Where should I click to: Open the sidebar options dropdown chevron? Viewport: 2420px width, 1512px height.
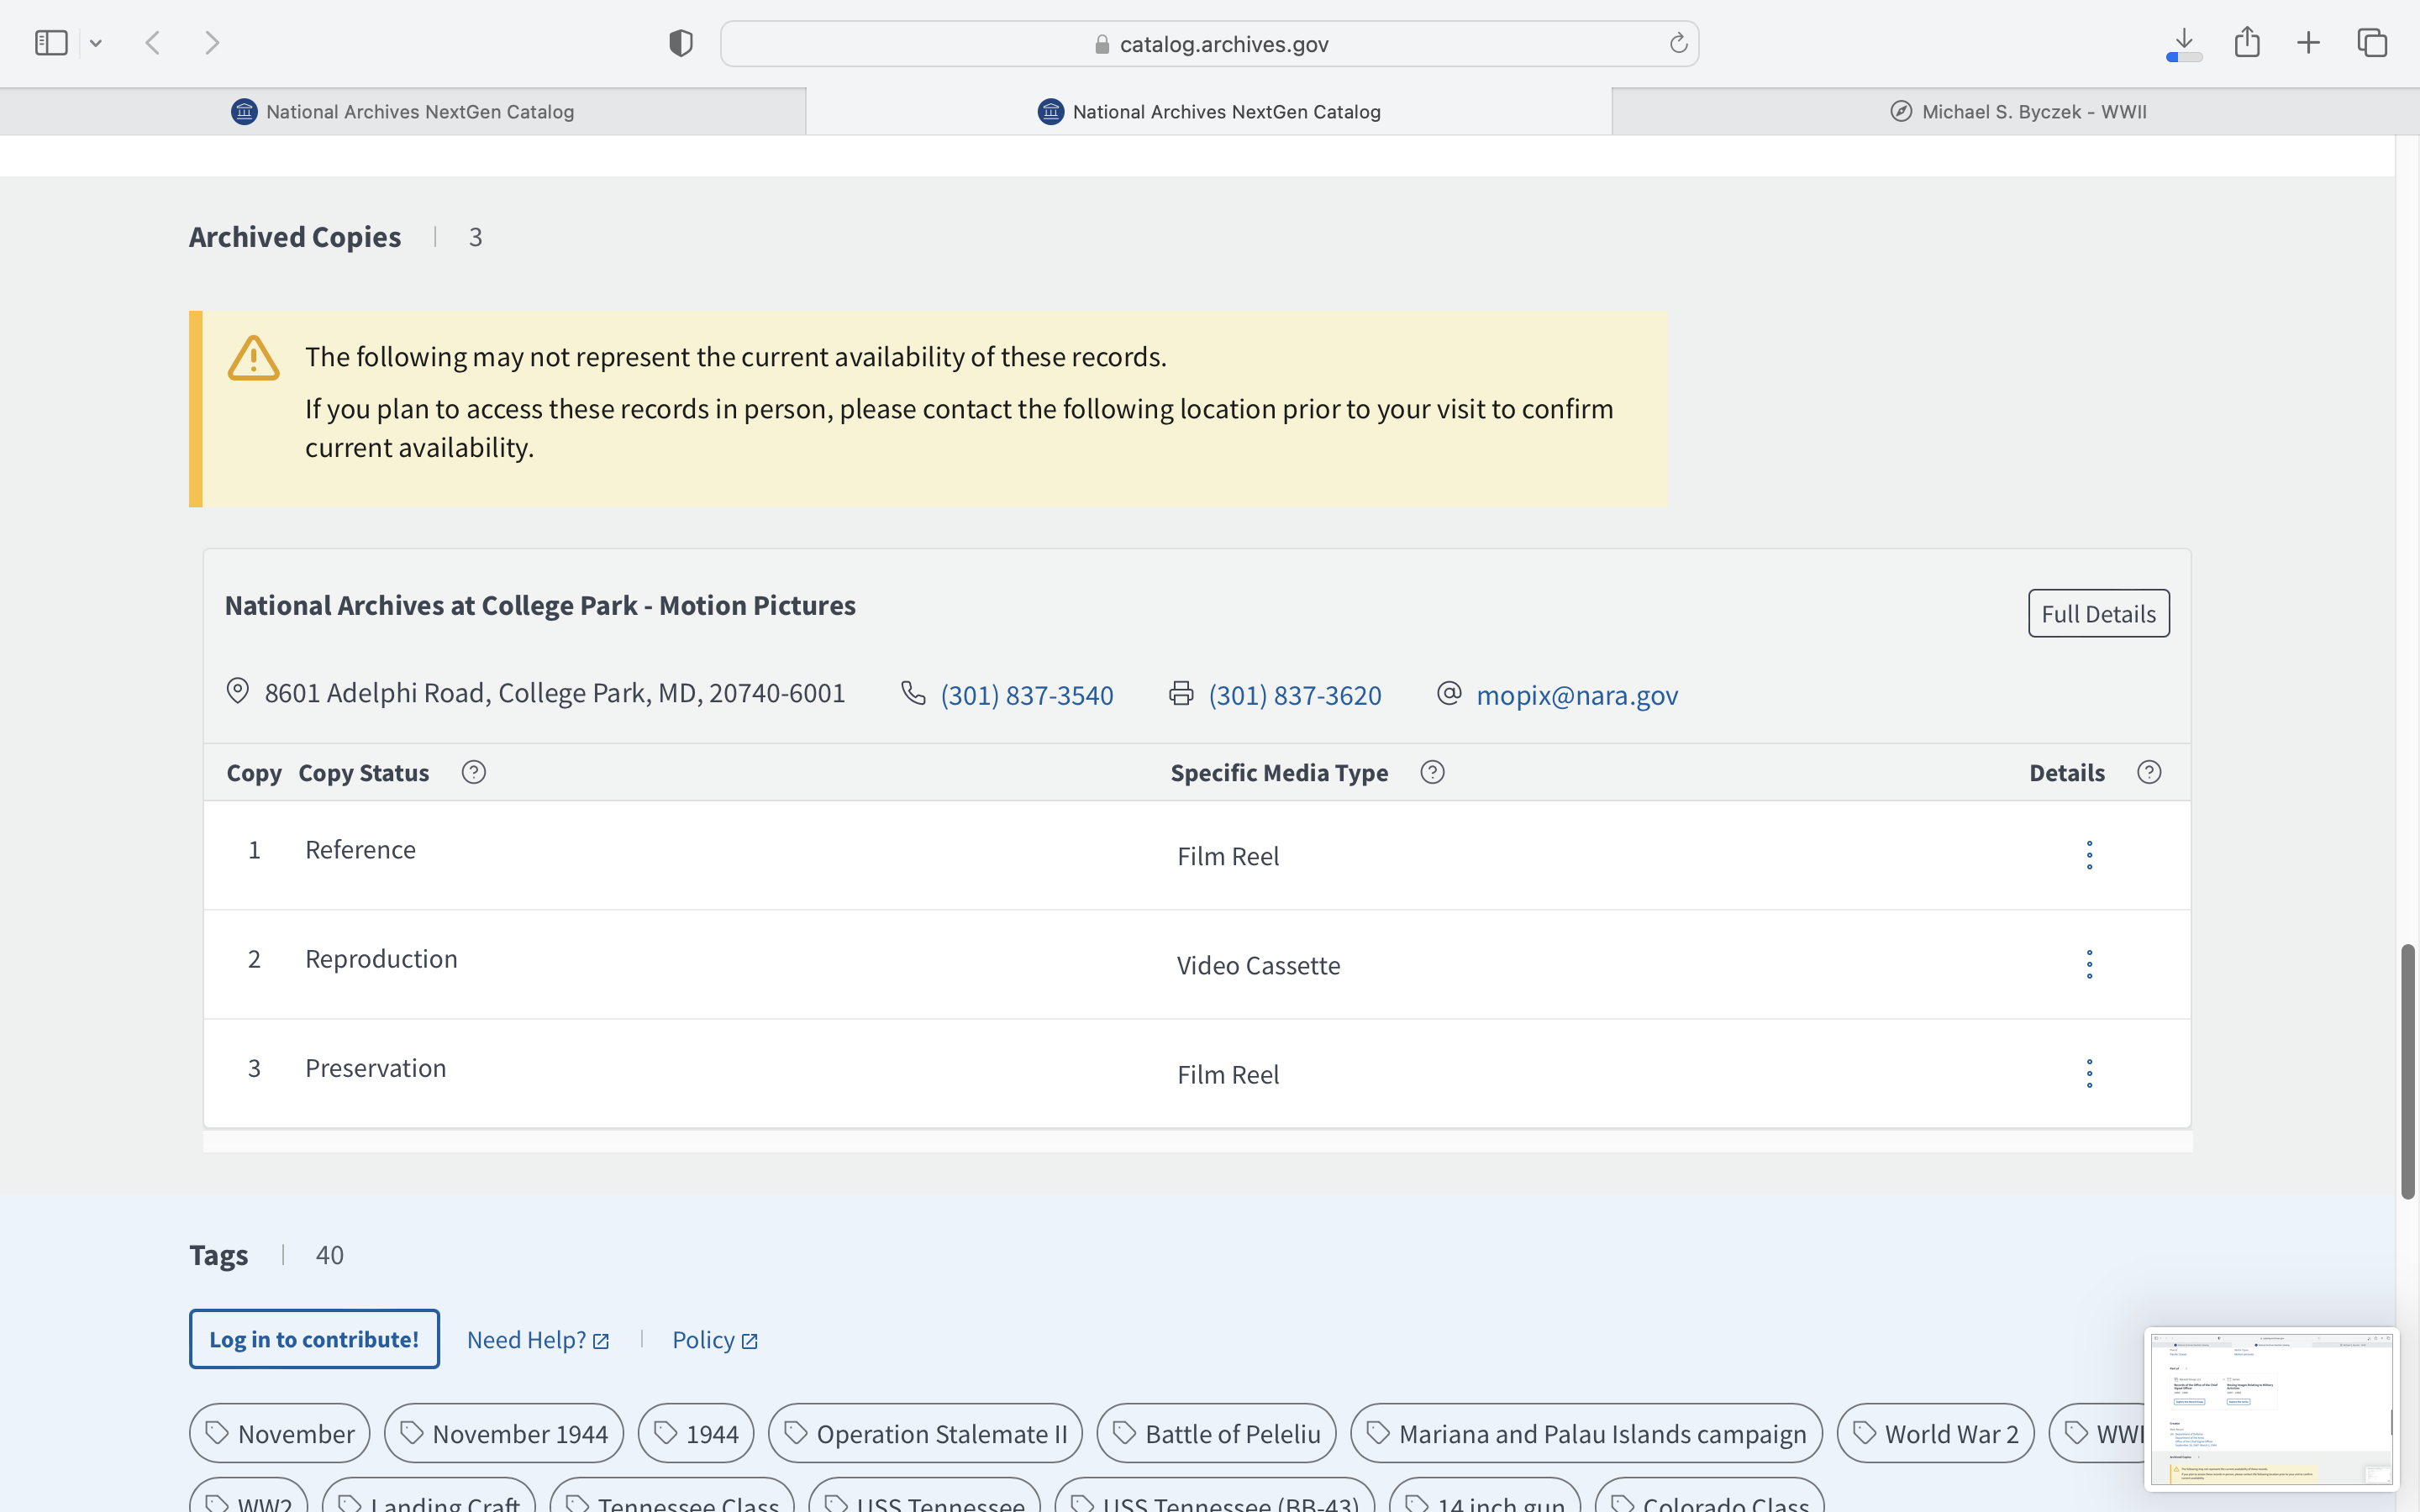pos(96,43)
